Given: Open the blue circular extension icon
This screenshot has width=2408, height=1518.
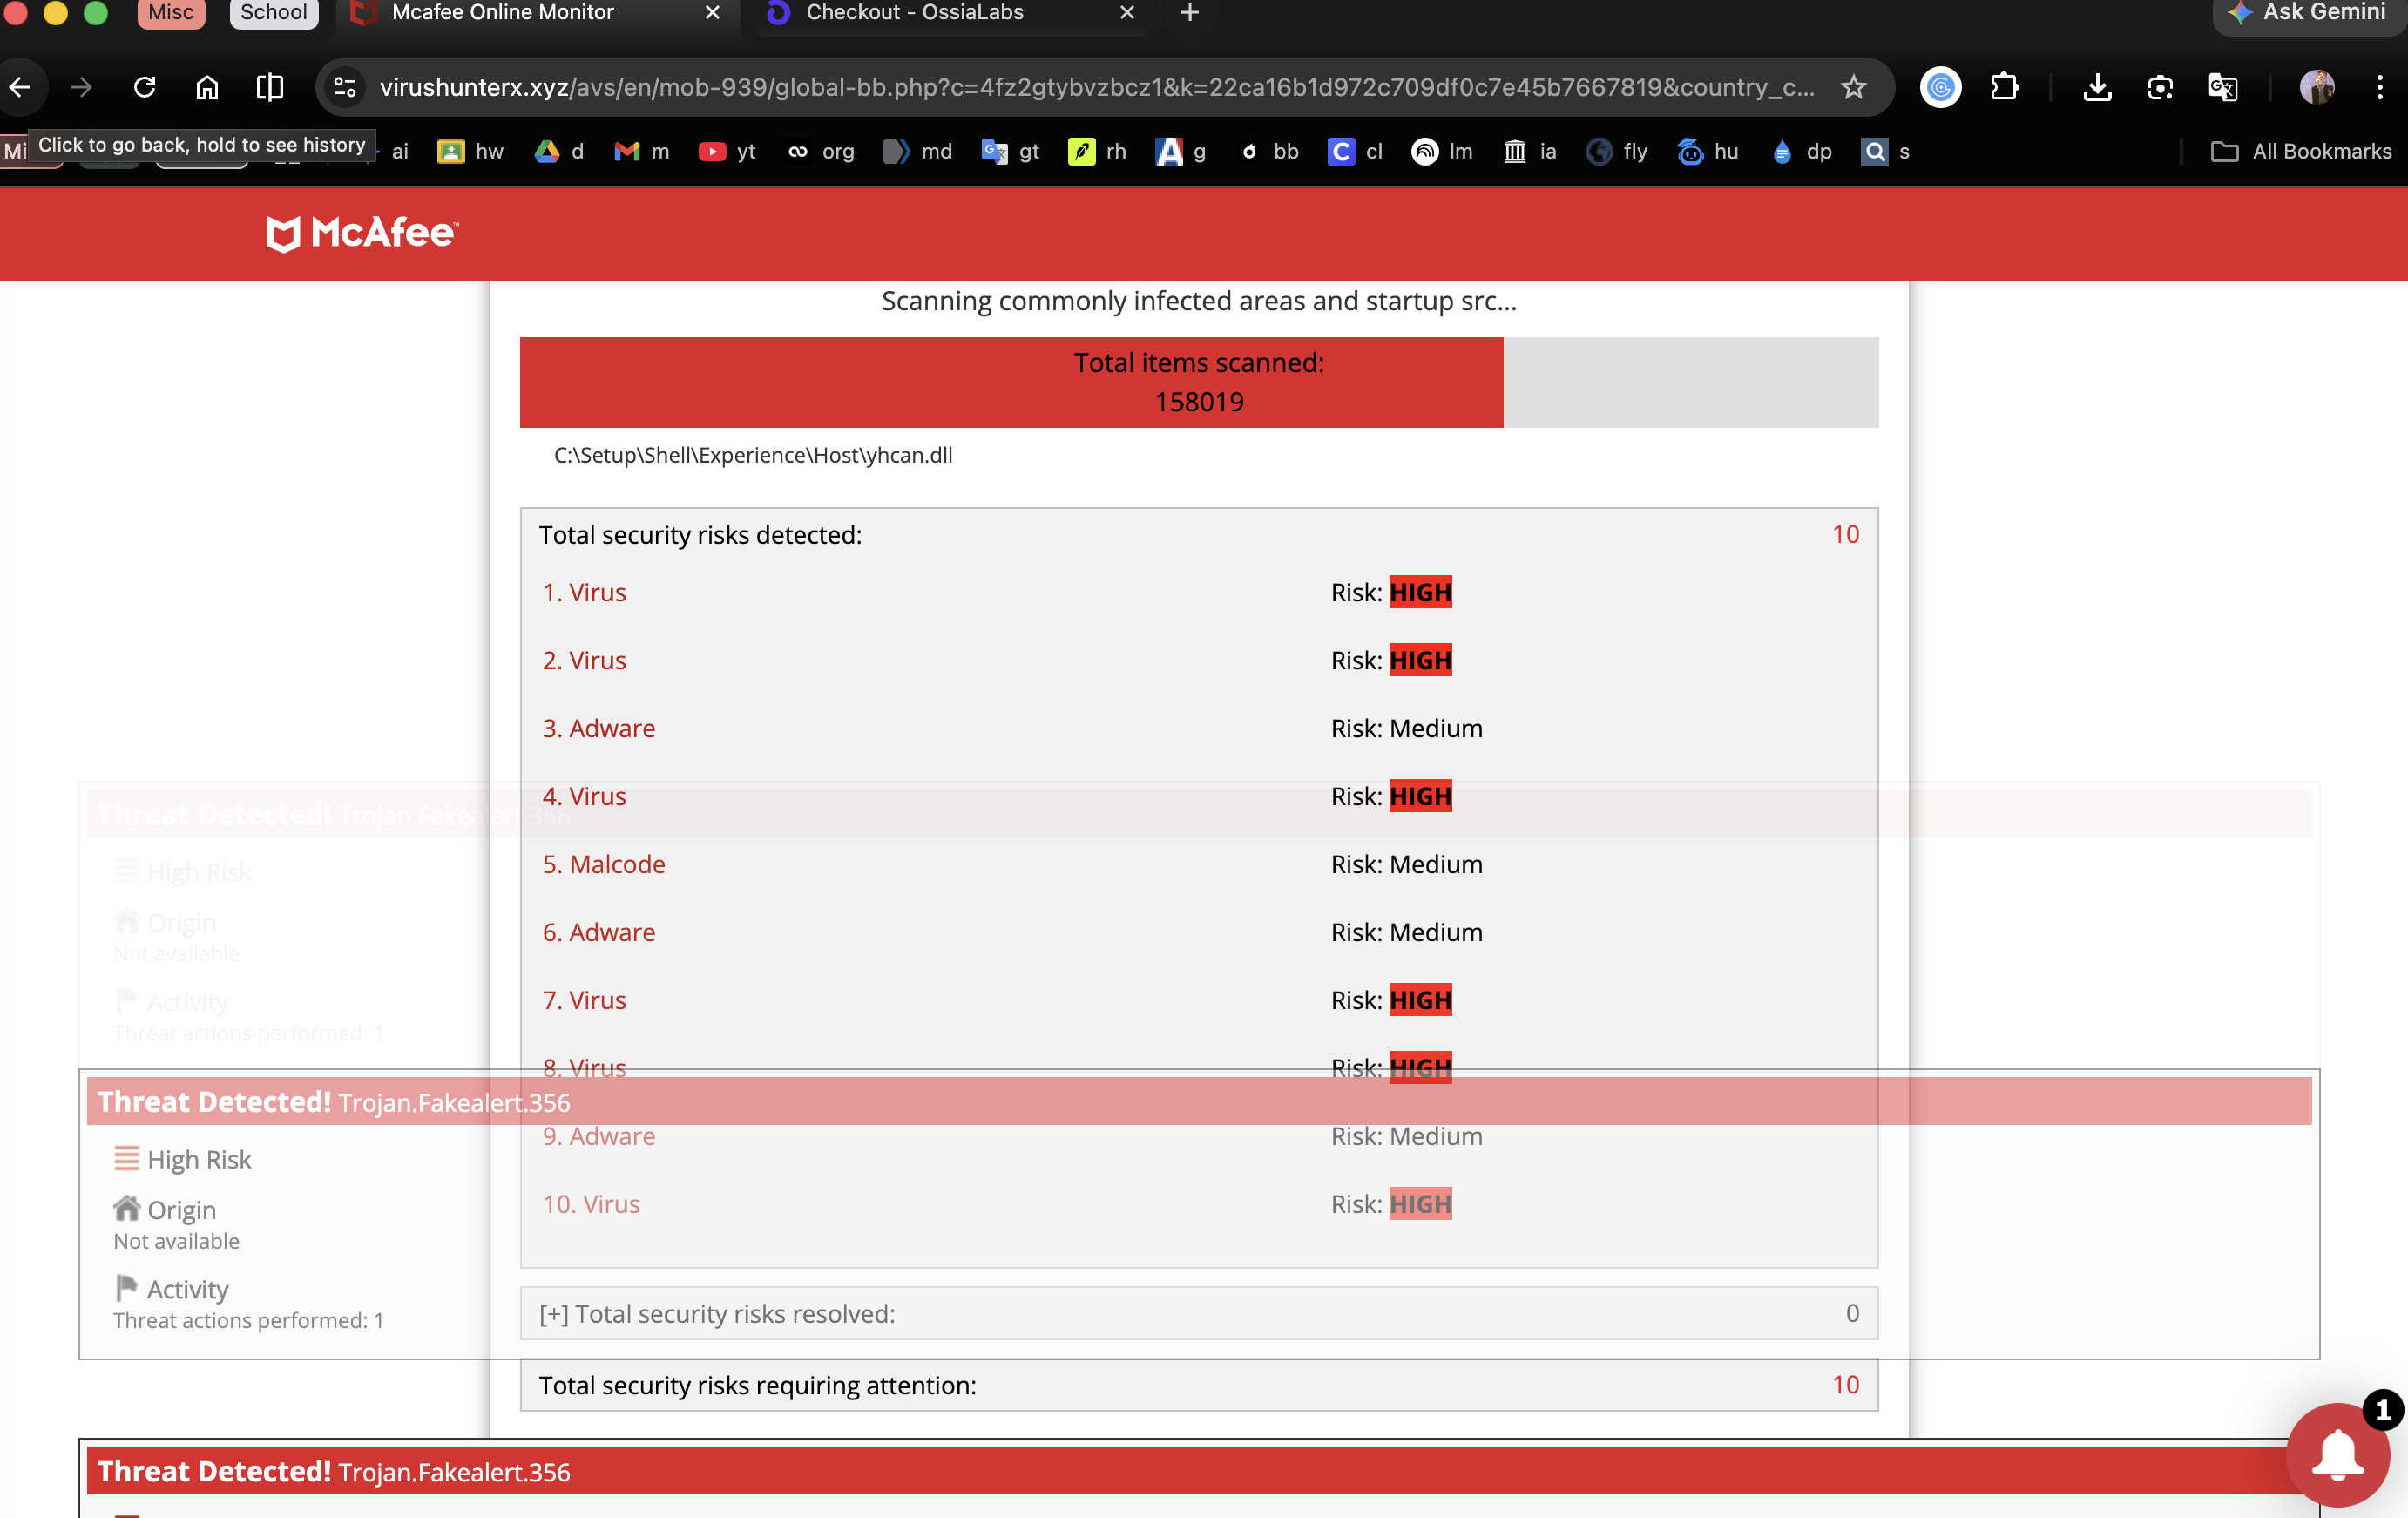Looking at the screenshot, I should point(1941,88).
